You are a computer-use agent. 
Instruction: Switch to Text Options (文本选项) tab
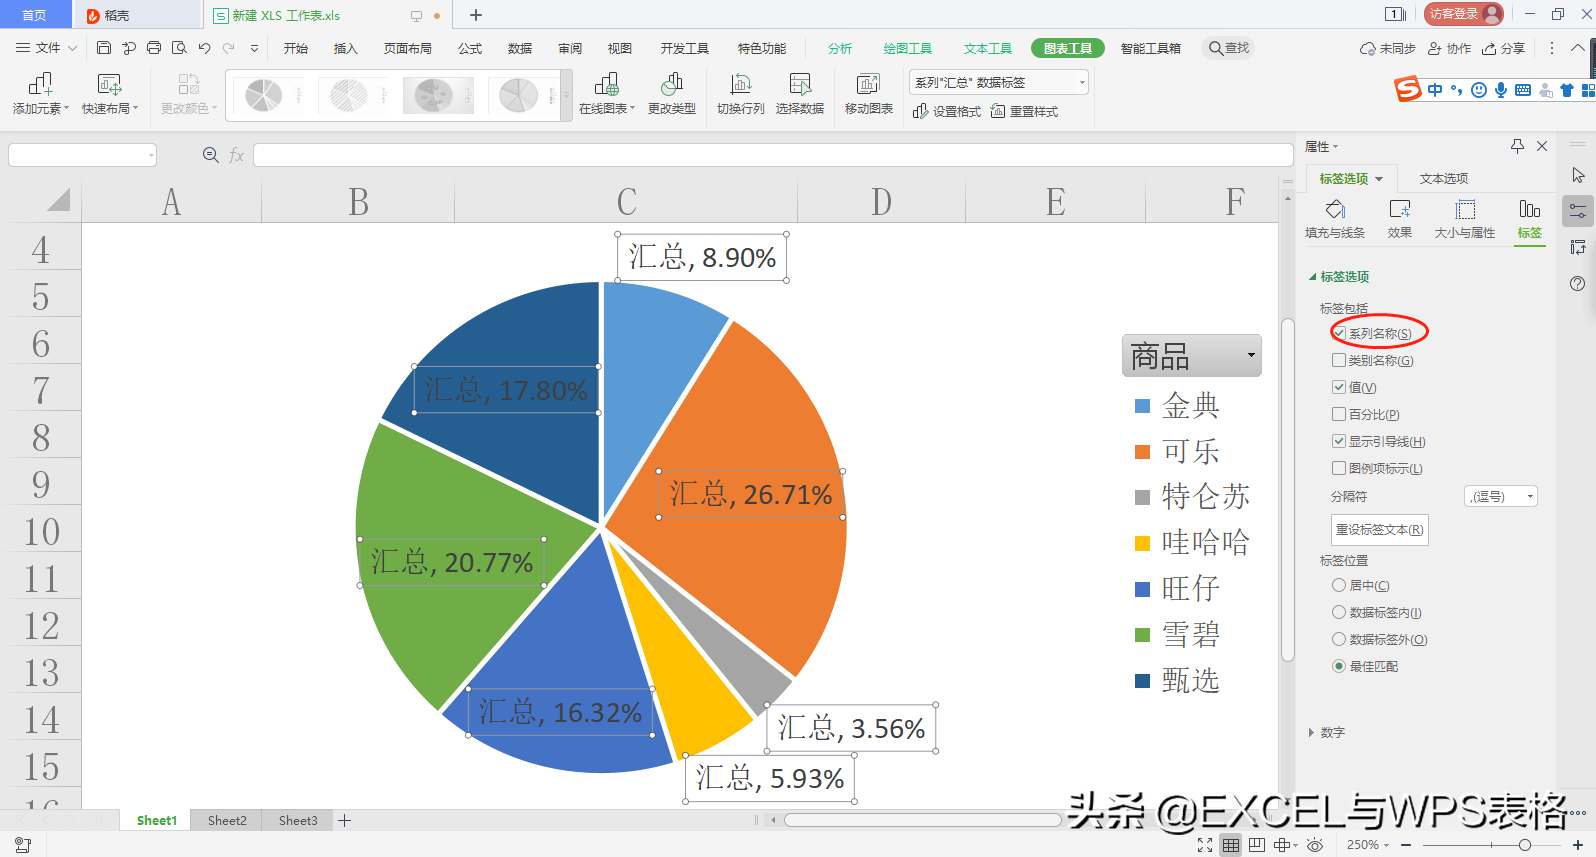click(x=1444, y=178)
